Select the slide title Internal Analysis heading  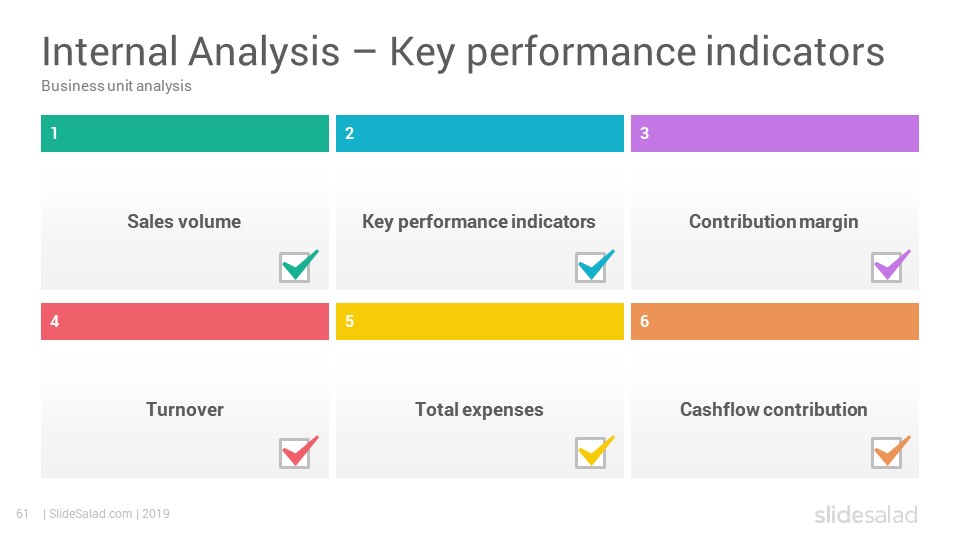[x=463, y=52]
